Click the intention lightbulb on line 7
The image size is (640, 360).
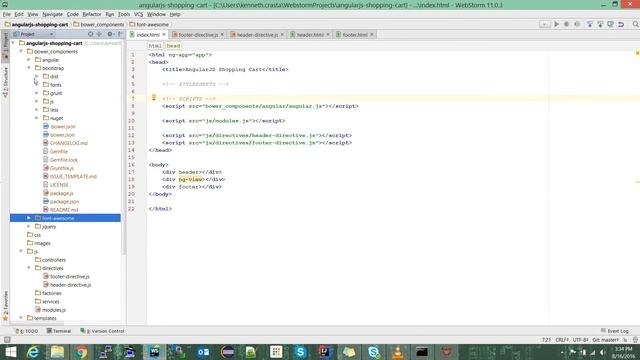click(x=154, y=98)
